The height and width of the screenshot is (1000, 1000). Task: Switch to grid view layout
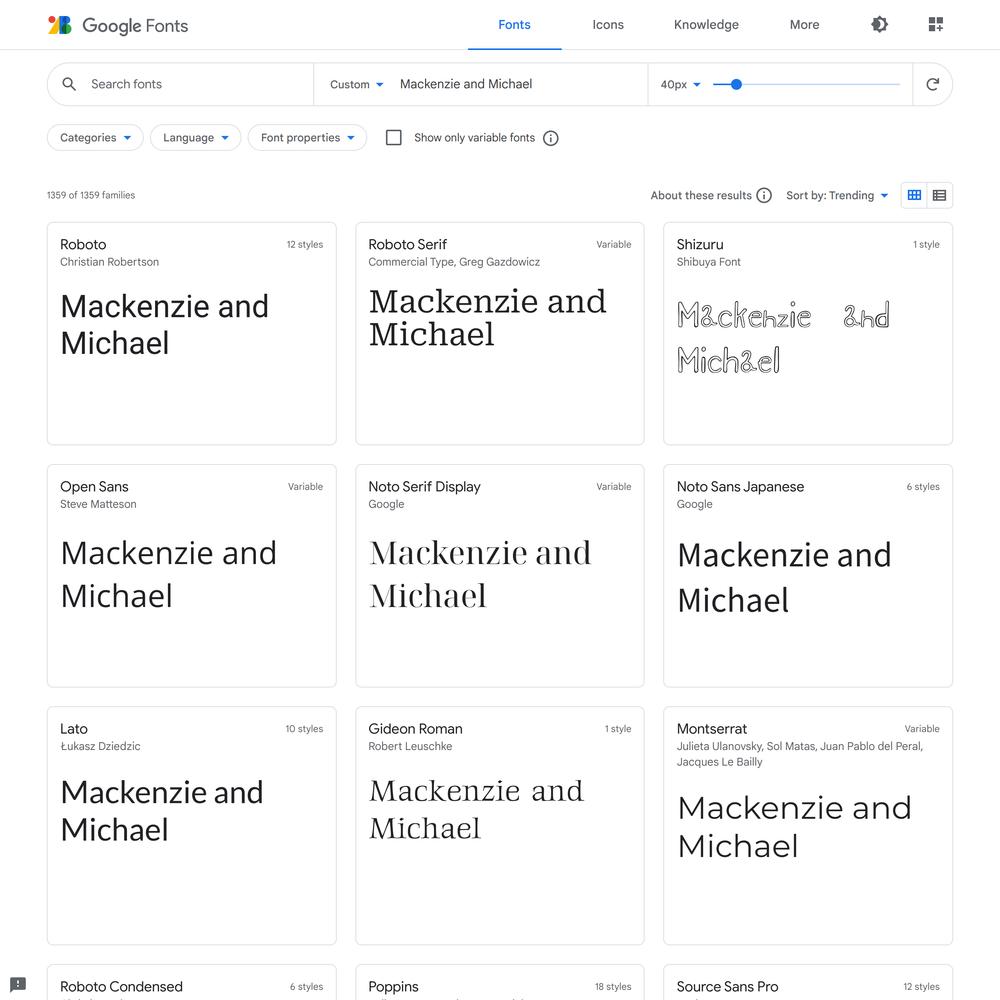[914, 196]
